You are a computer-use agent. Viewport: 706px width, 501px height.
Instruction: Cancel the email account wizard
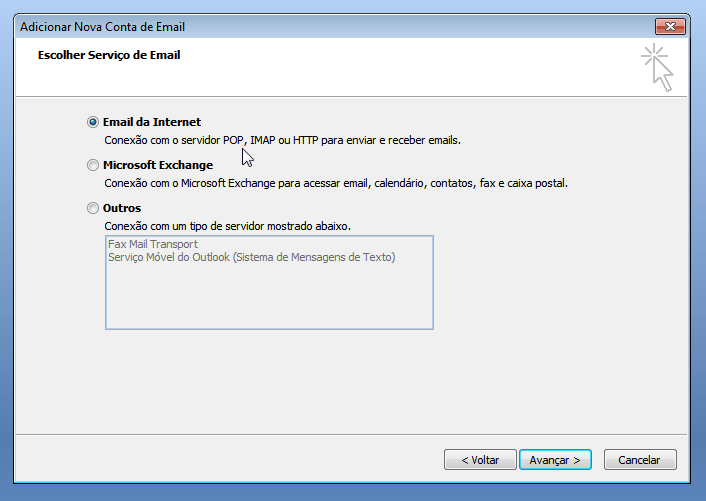click(x=639, y=460)
